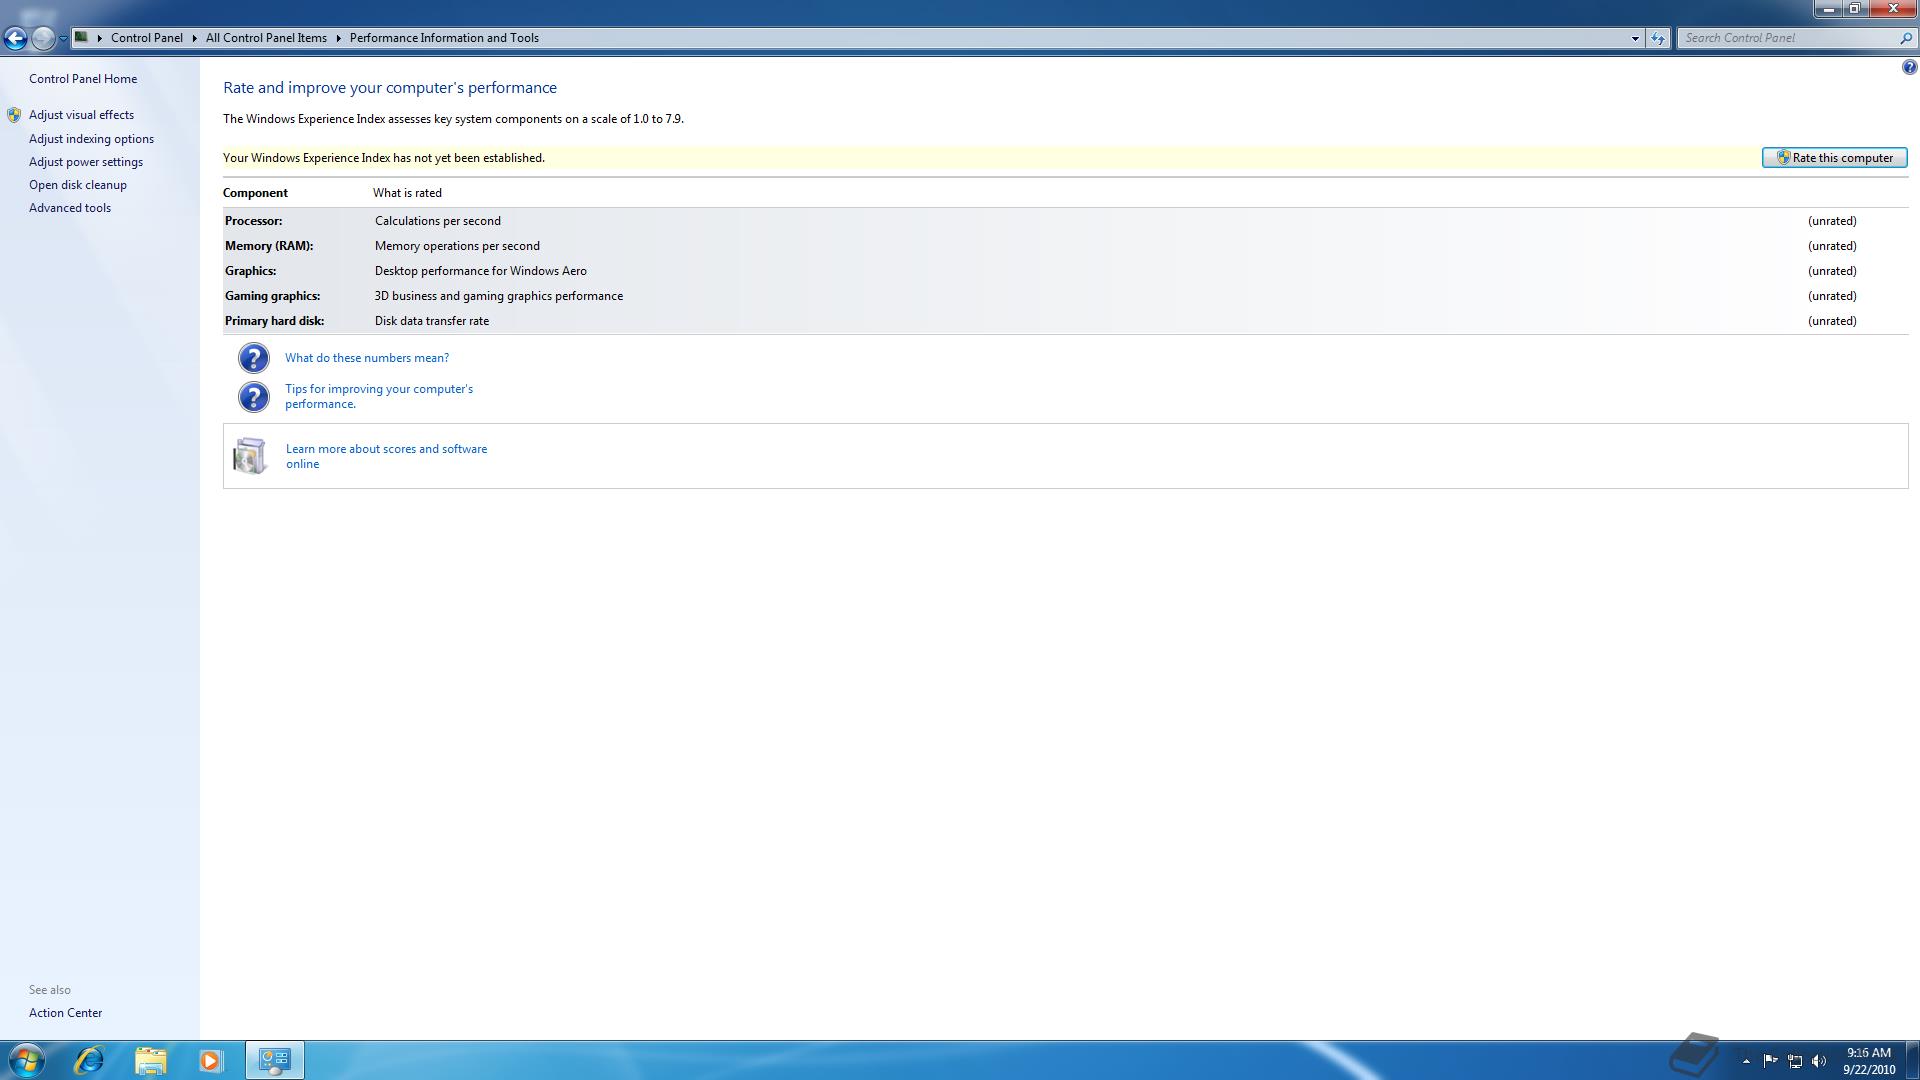
Task: Click the Show desktop strip
Action: [1913, 1060]
